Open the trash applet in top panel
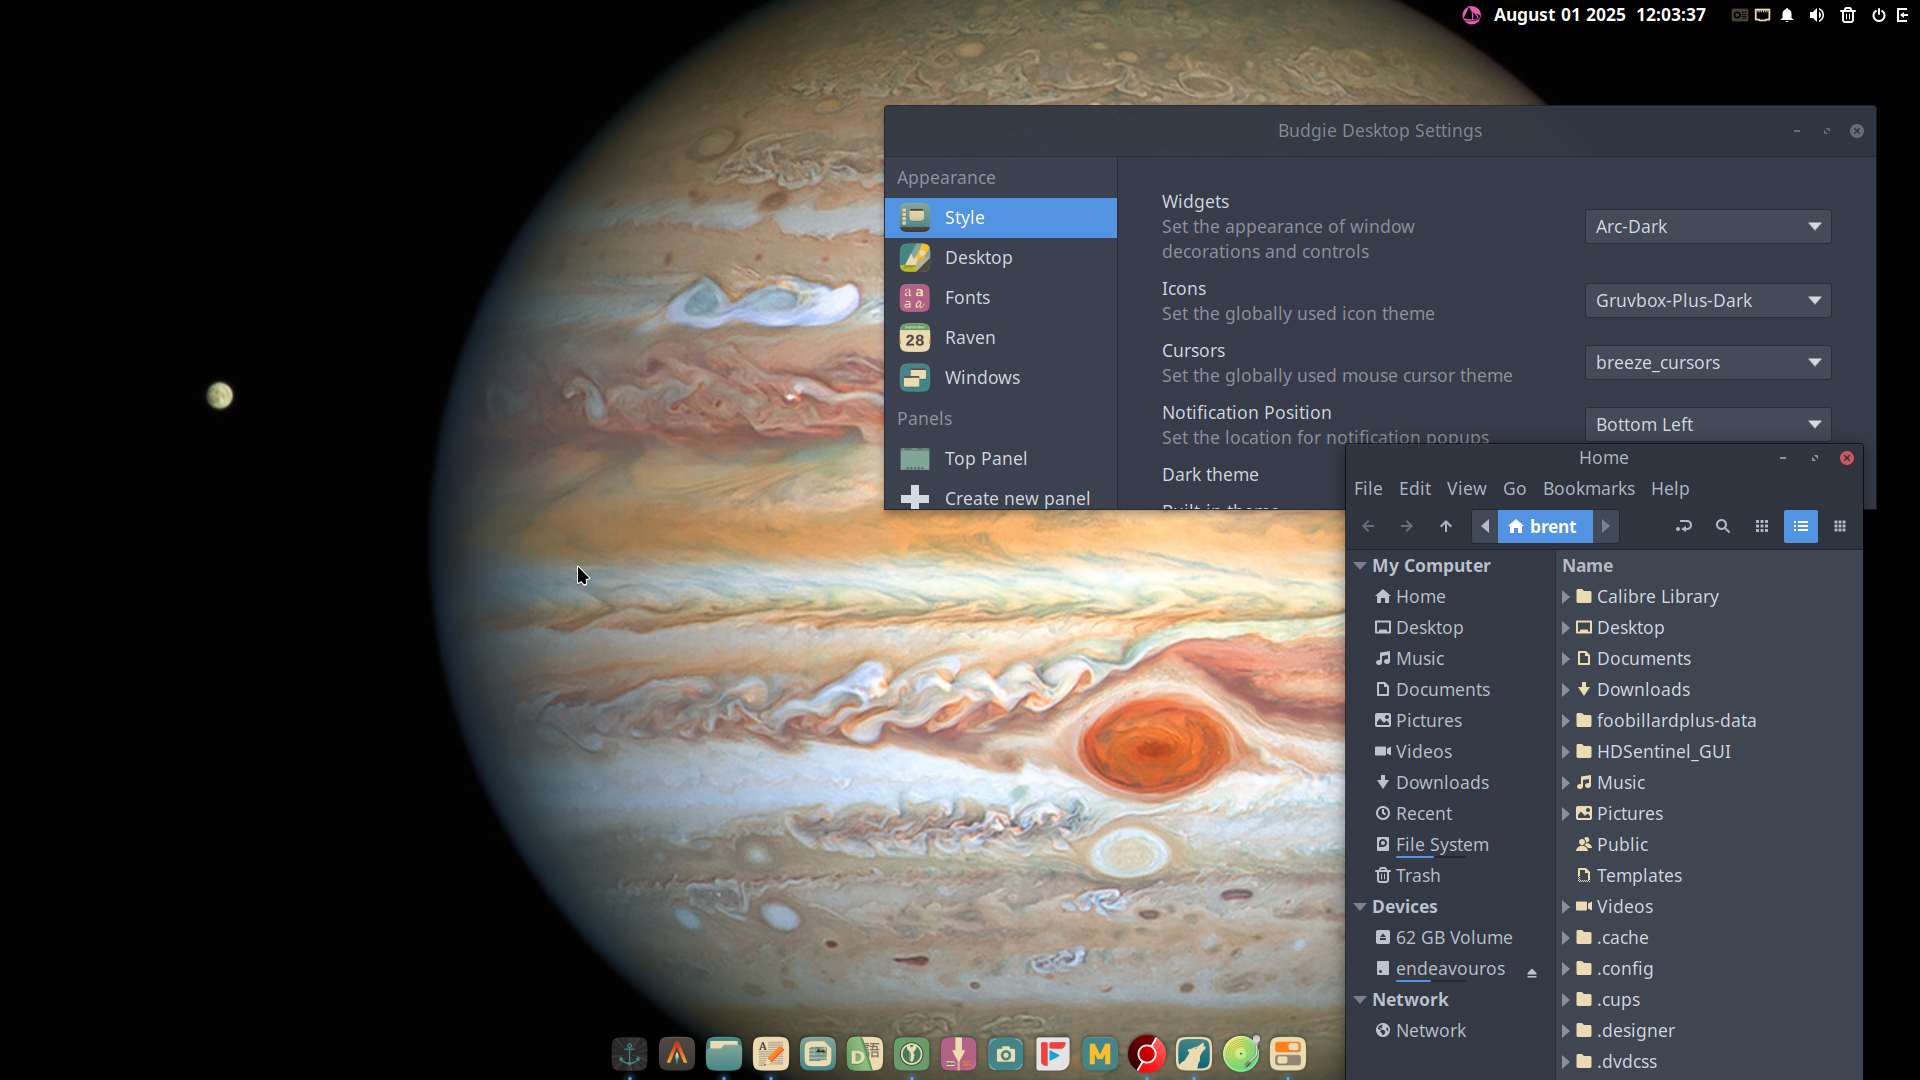Viewport: 1920px width, 1080px height. [1848, 15]
